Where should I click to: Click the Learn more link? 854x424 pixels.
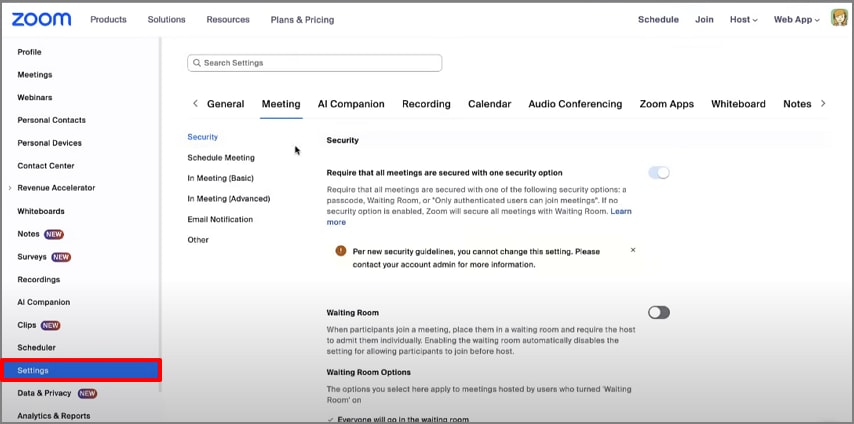620,211
